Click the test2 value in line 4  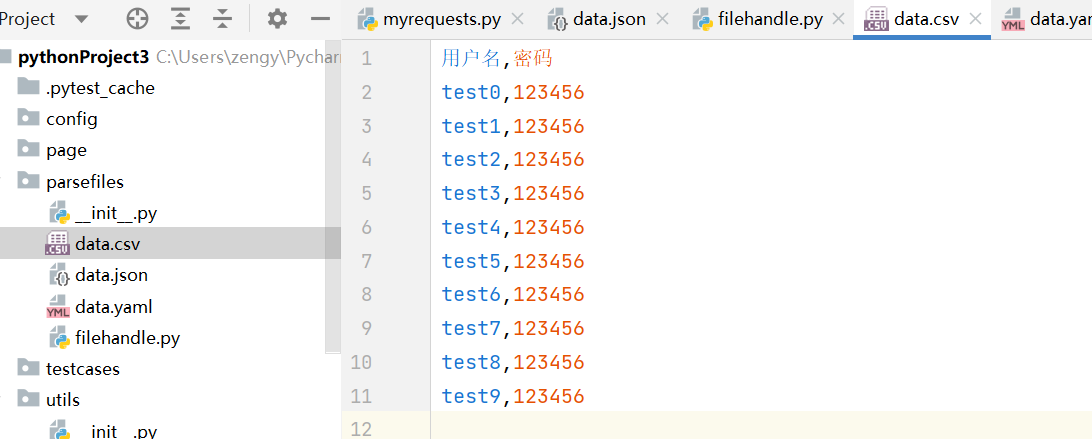471,160
